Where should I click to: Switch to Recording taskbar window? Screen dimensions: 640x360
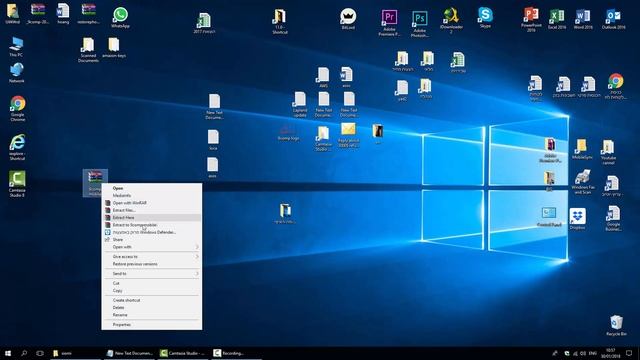point(236,353)
